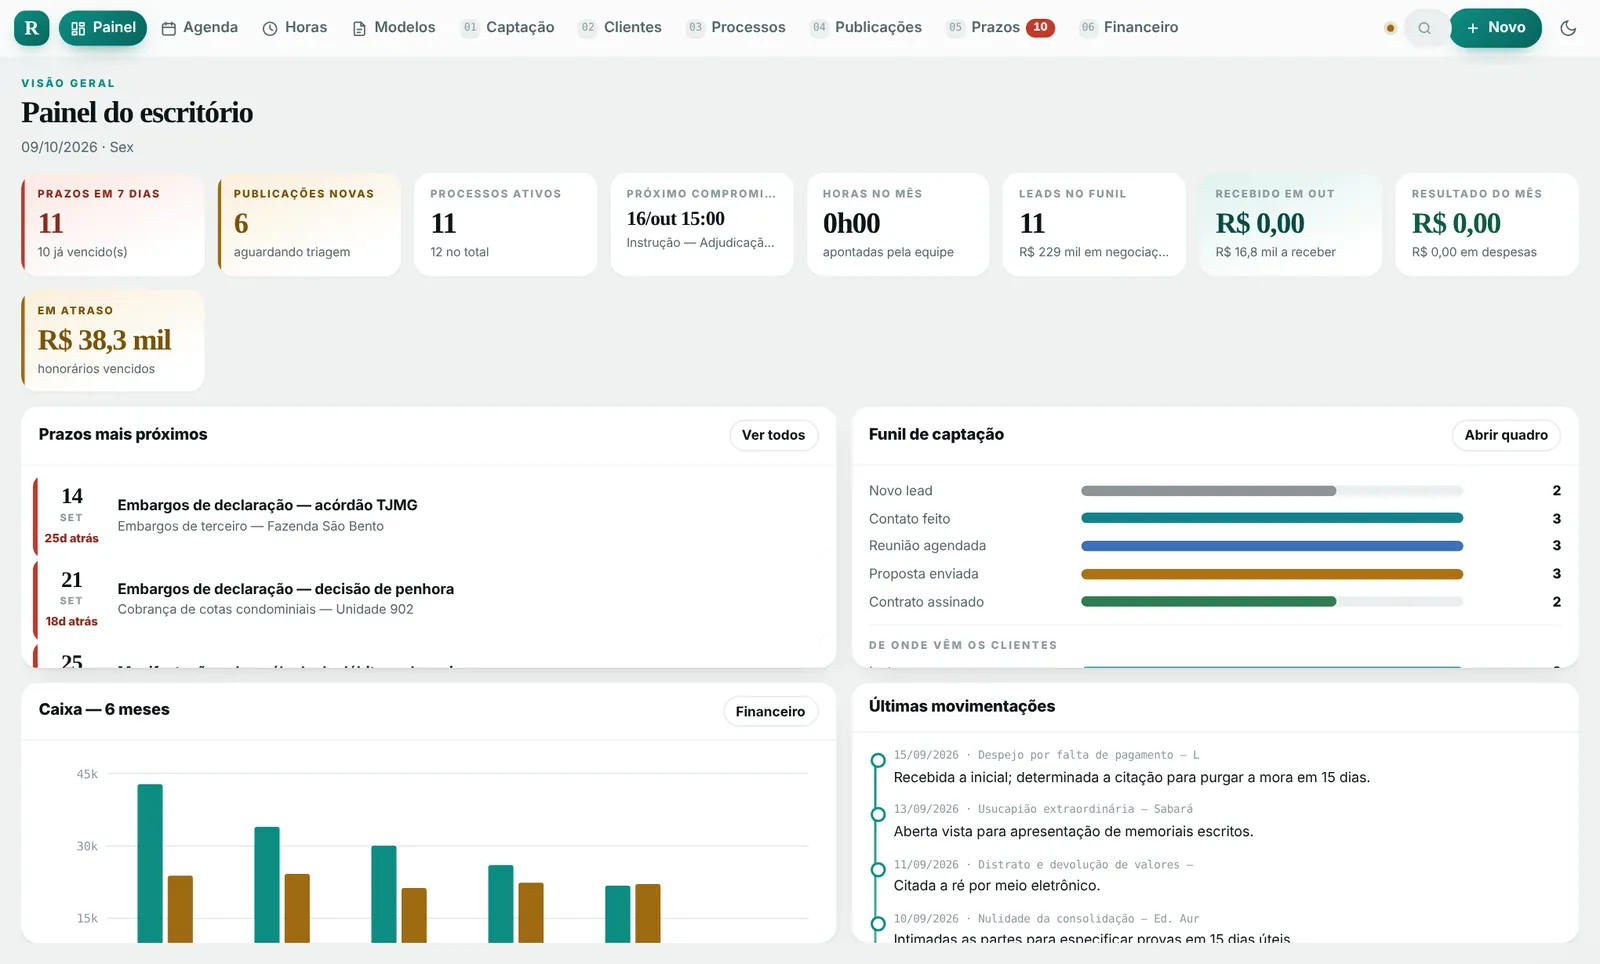Screen dimensions: 1600x964
Task: Open the Publicações novas card
Action: (x=309, y=224)
